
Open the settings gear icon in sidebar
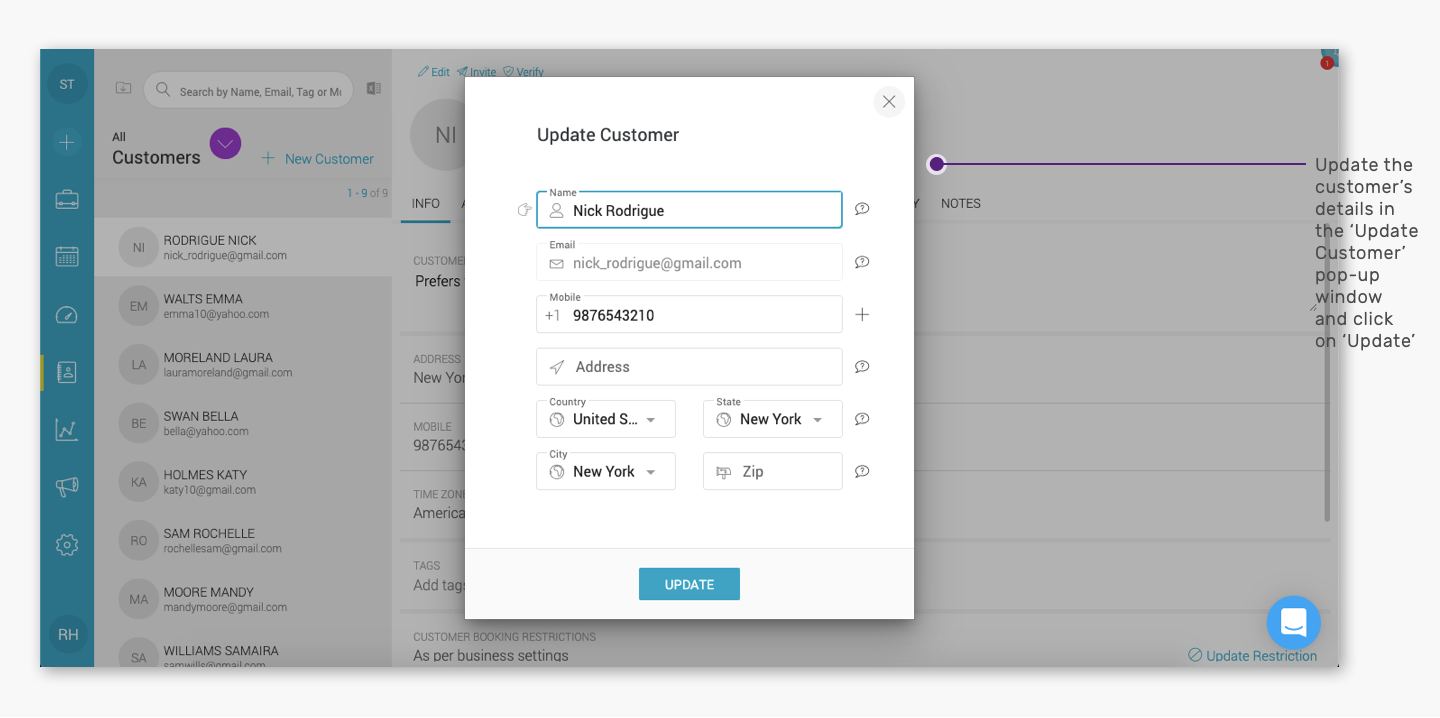[x=67, y=545]
